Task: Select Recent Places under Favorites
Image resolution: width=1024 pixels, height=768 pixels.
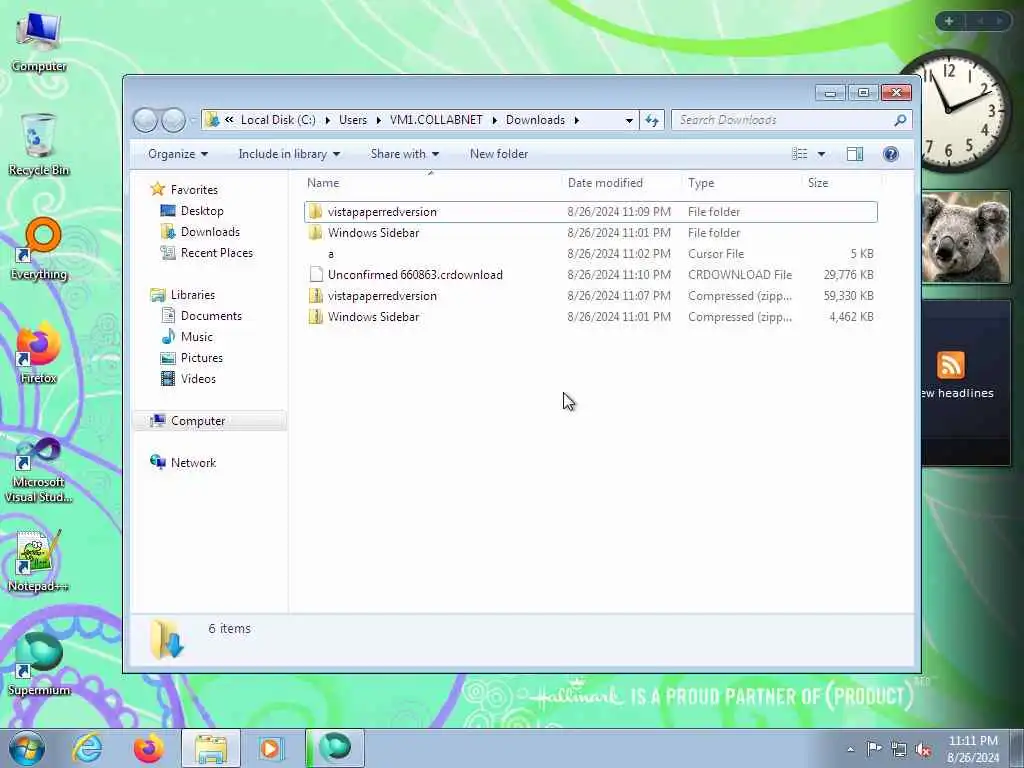Action: [216, 253]
